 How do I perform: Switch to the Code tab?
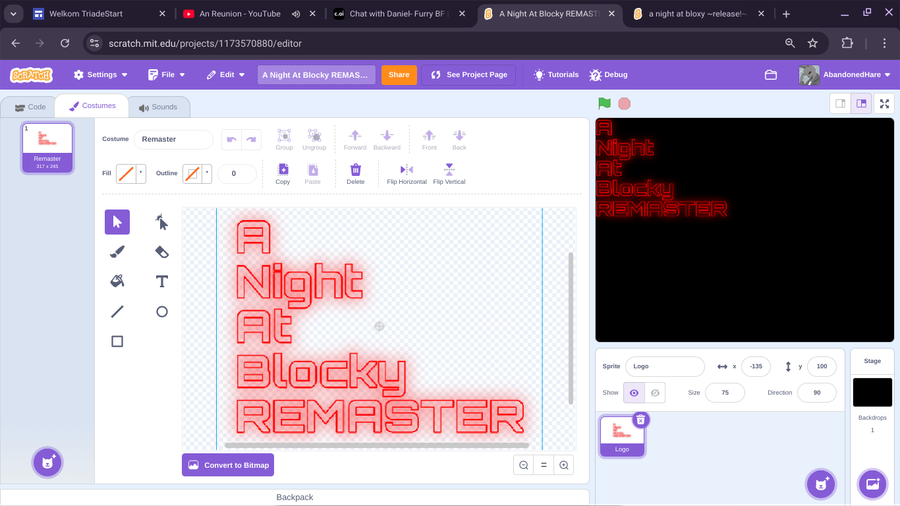point(30,107)
